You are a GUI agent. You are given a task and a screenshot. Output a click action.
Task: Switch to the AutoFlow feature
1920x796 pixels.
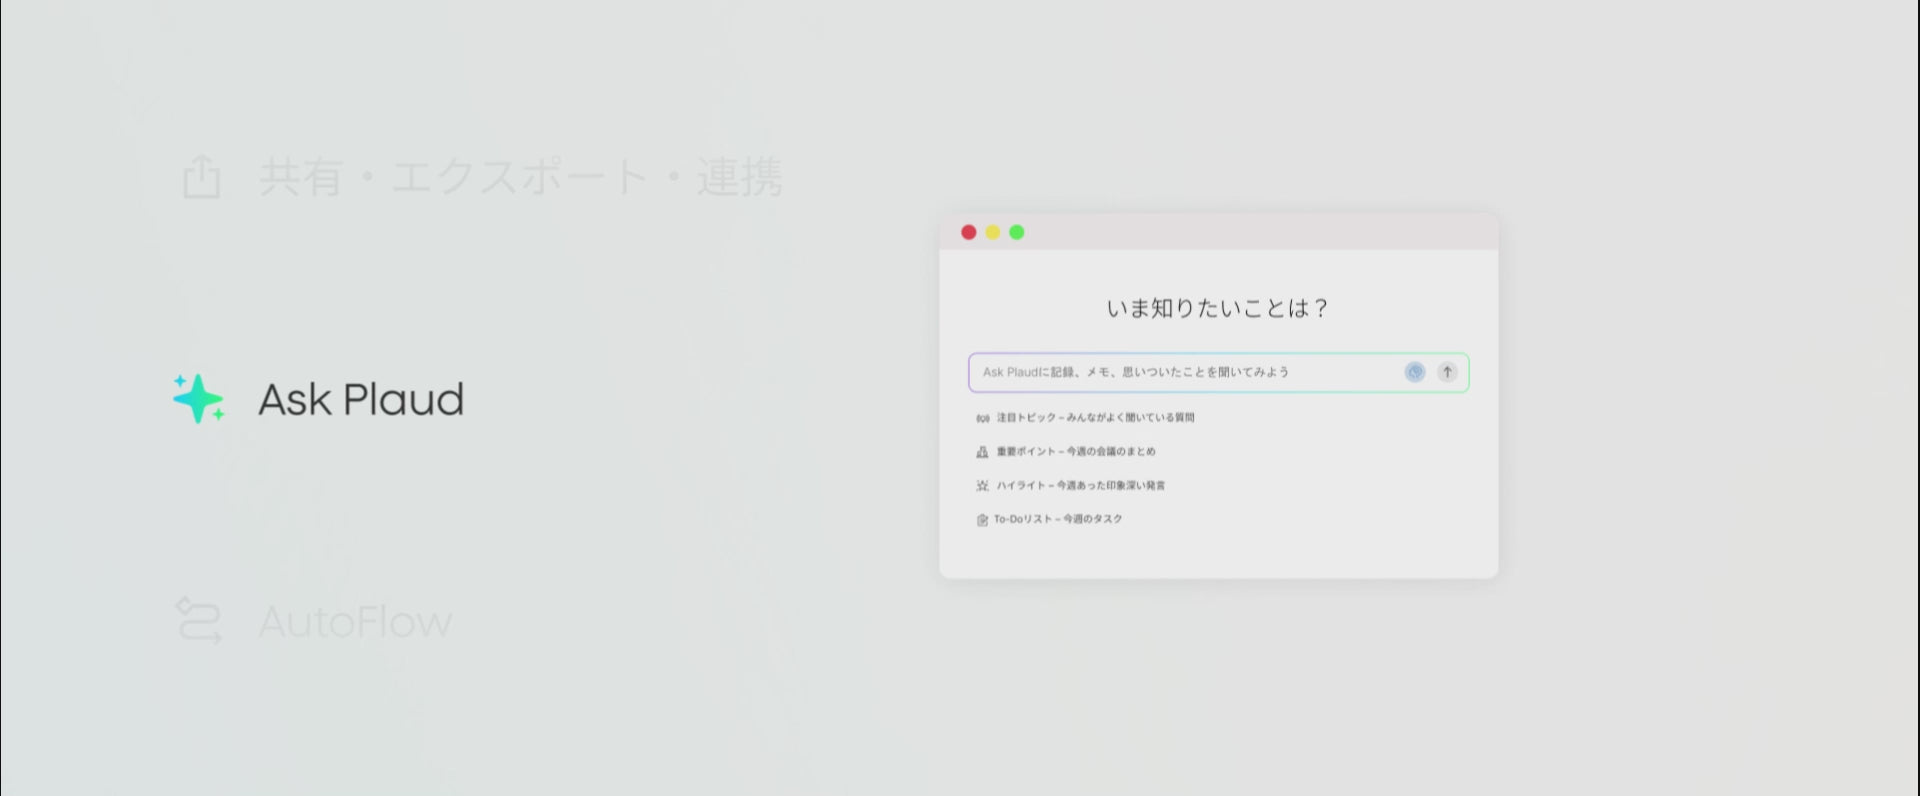tap(355, 621)
